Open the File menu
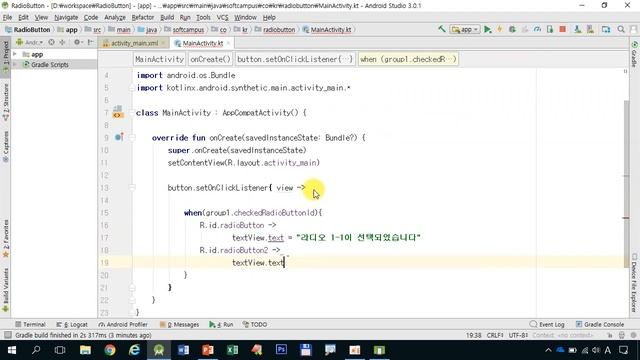 tap(7, 17)
